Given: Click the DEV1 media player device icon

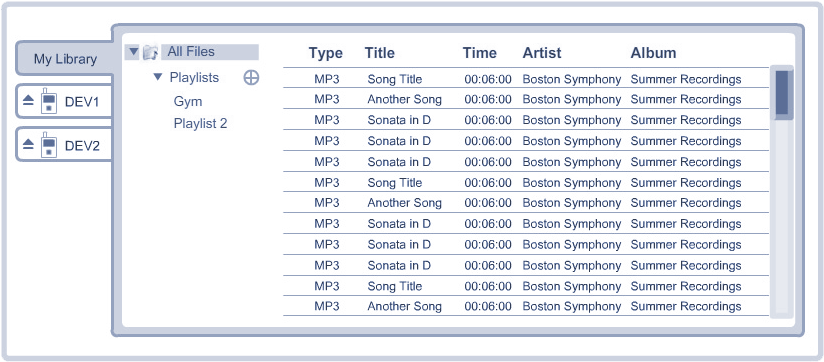Looking at the screenshot, I should (x=49, y=100).
